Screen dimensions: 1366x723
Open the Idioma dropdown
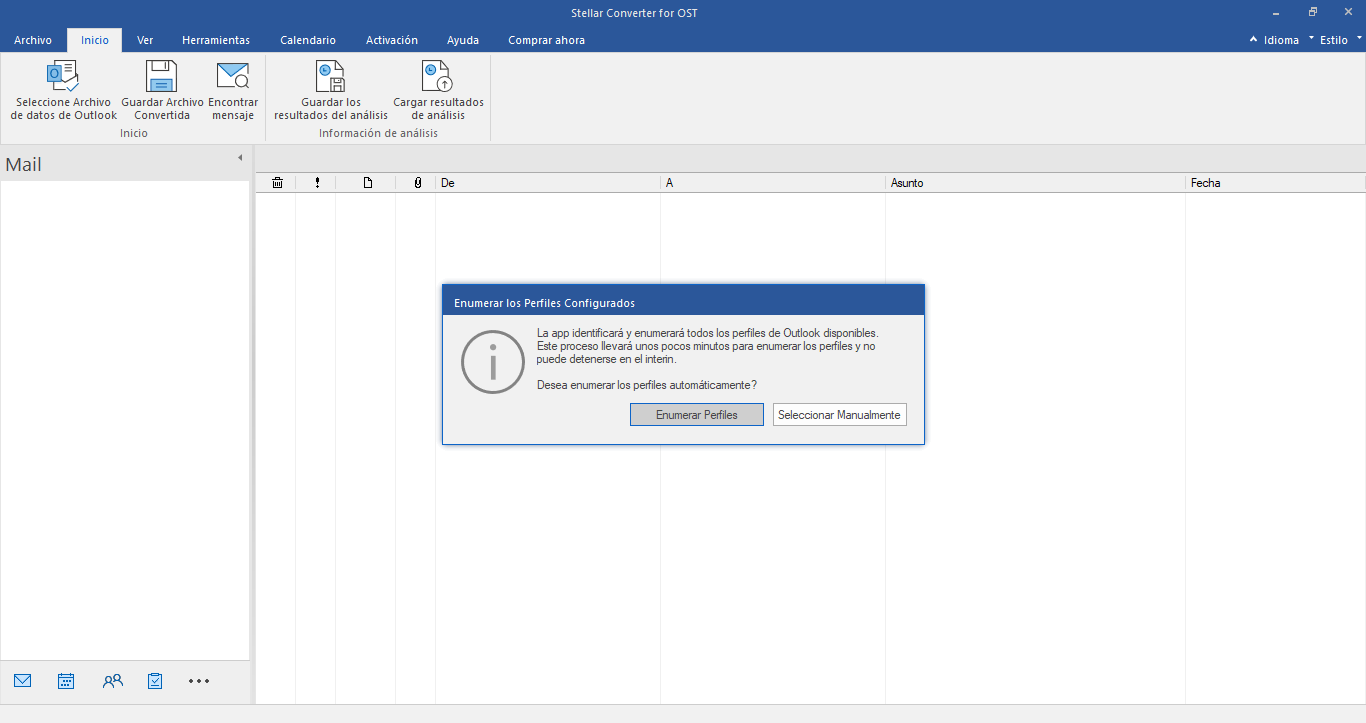[x=1281, y=40]
